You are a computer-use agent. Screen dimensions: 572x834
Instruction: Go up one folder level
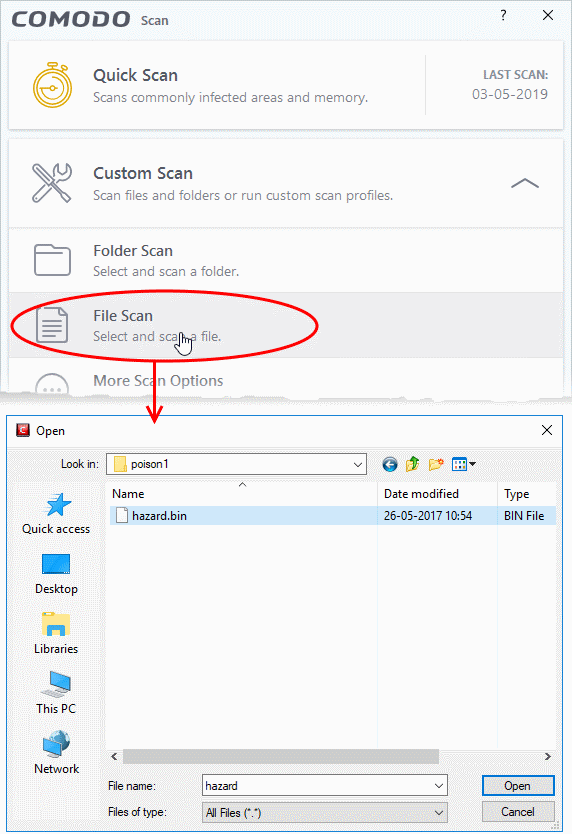pyautogui.click(x=412, y=464)
